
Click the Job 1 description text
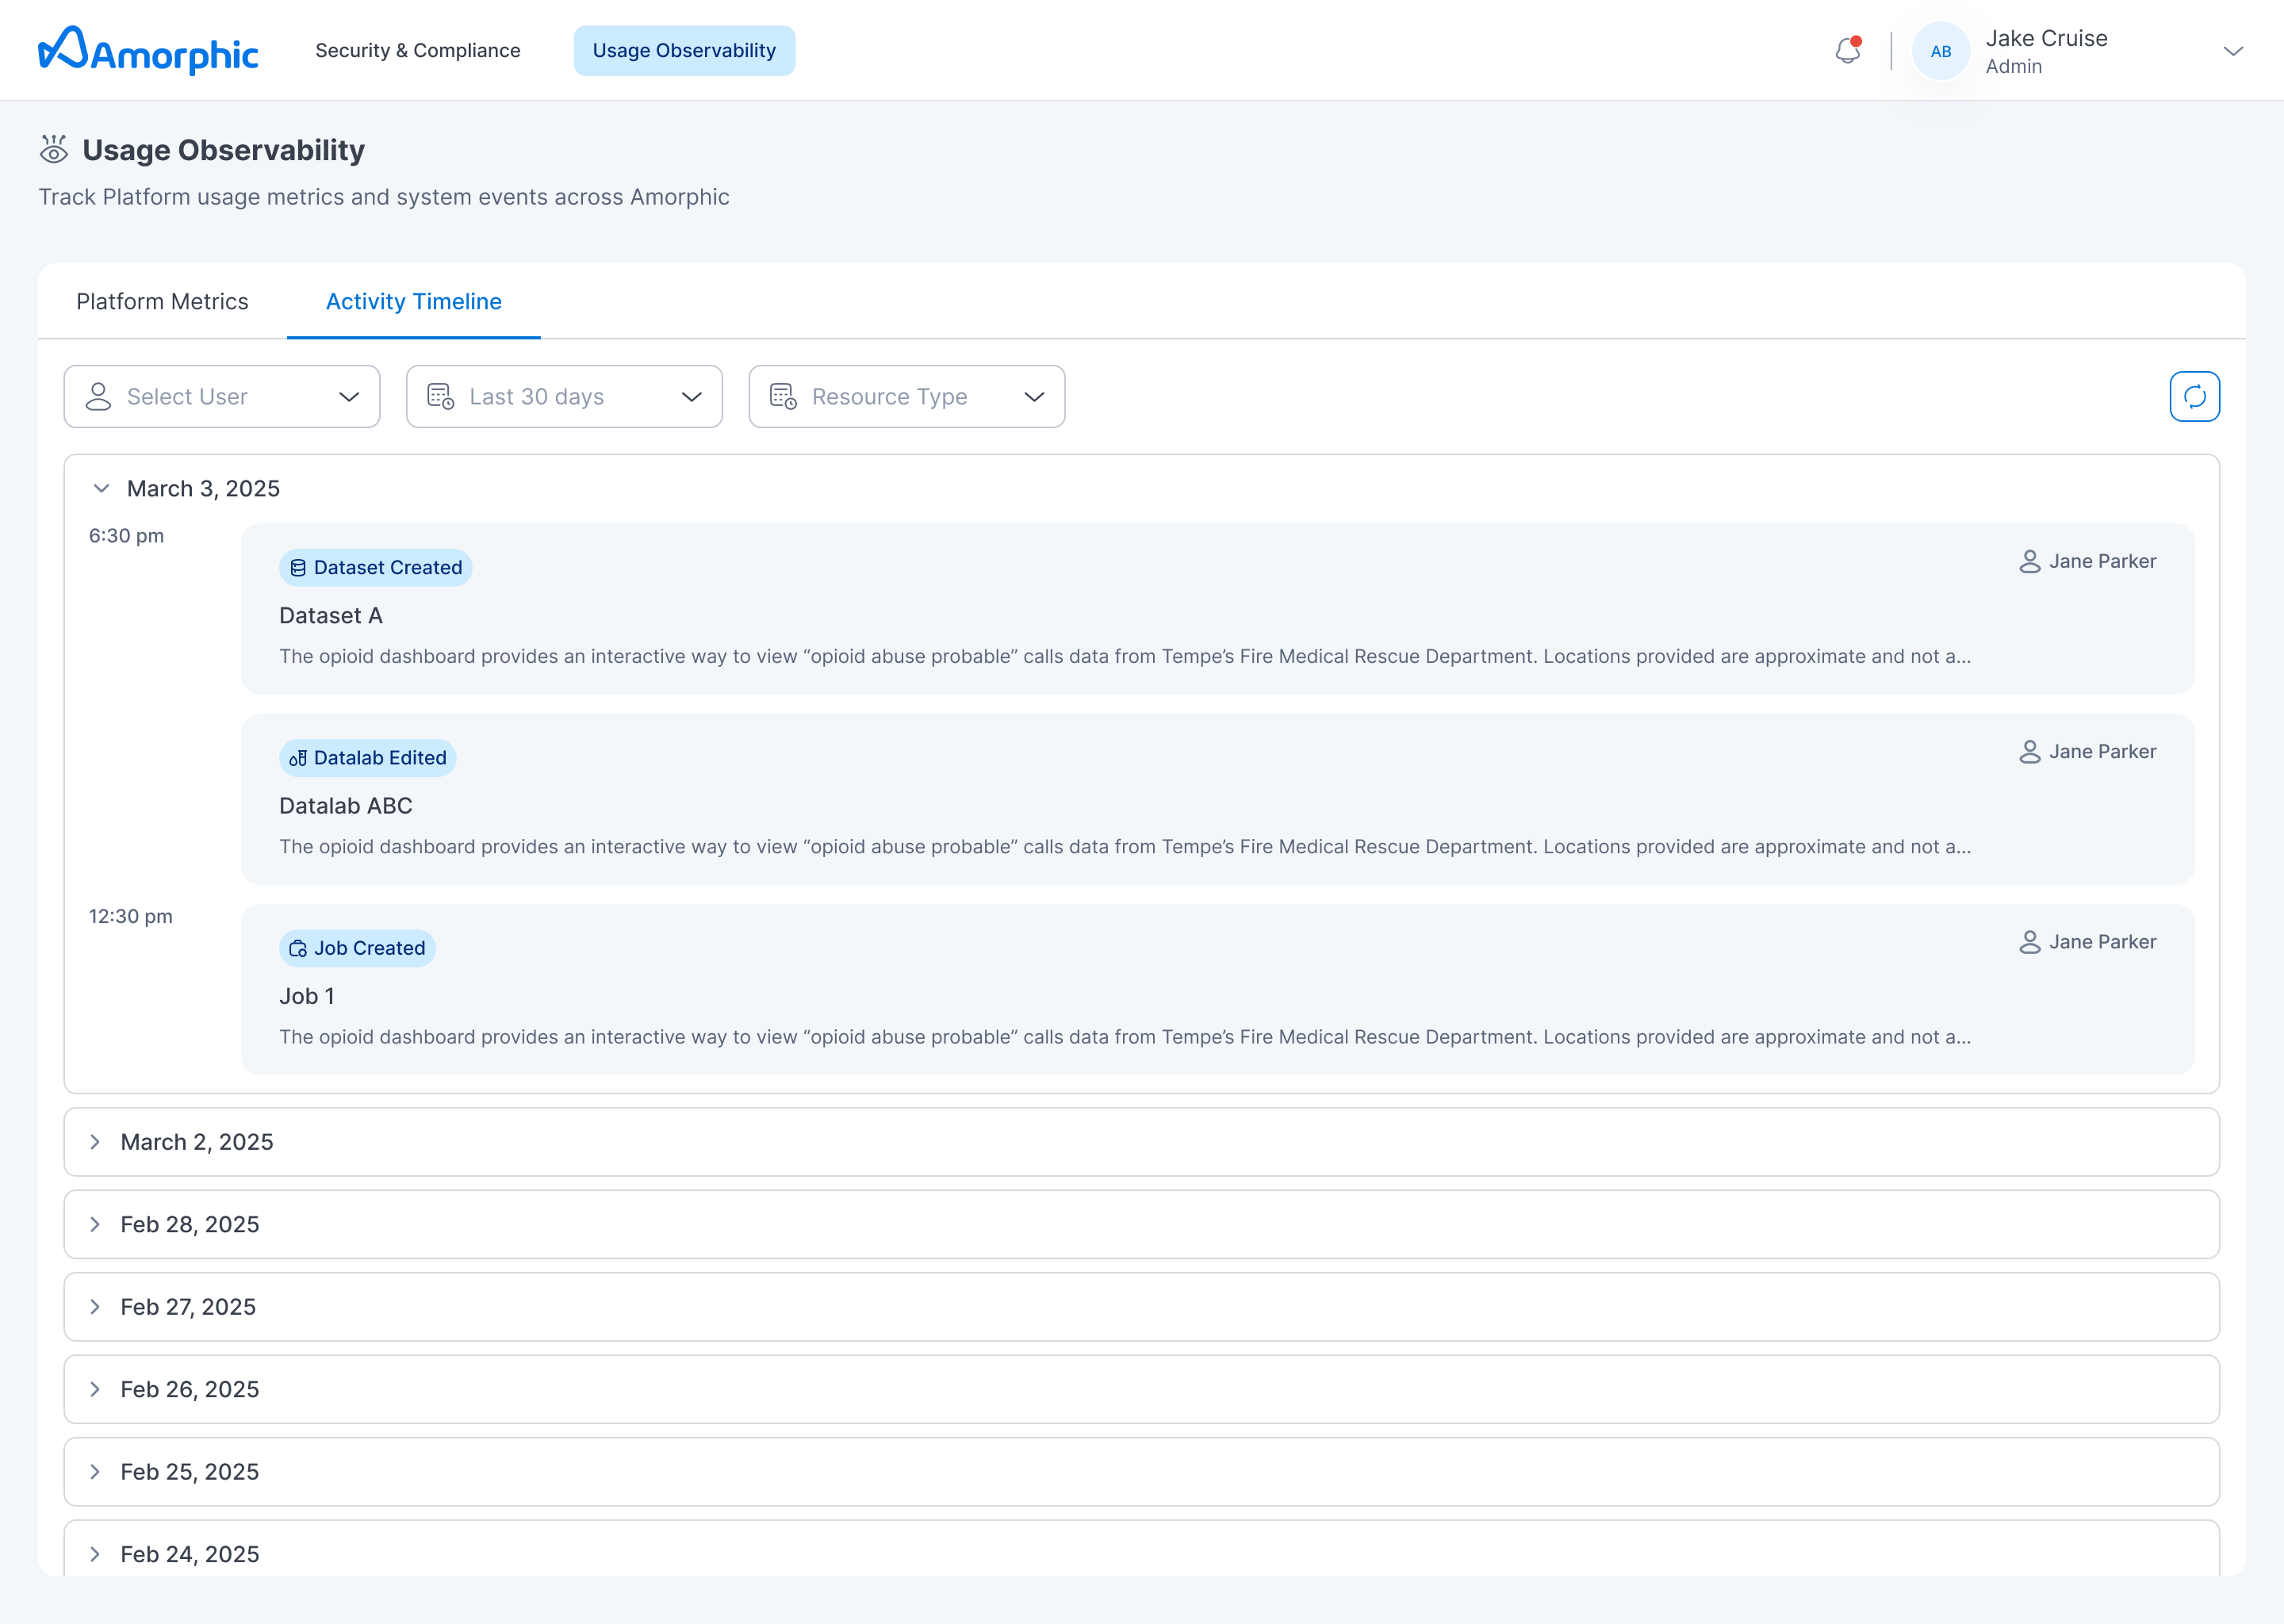coord(1125,1037)
